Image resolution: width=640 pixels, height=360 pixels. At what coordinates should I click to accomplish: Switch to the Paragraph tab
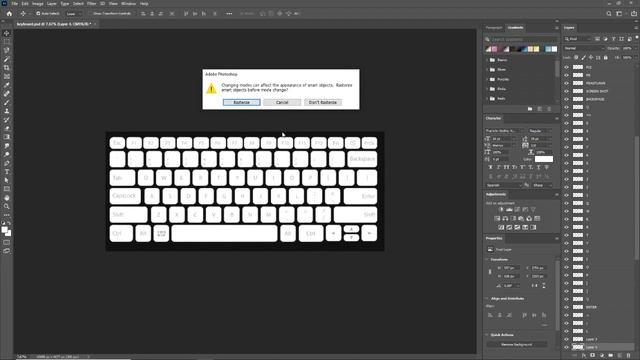(494, 28)
